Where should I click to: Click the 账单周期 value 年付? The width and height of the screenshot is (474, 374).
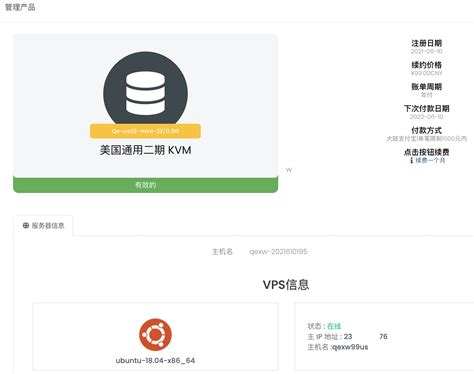click(x=426, y=95)
